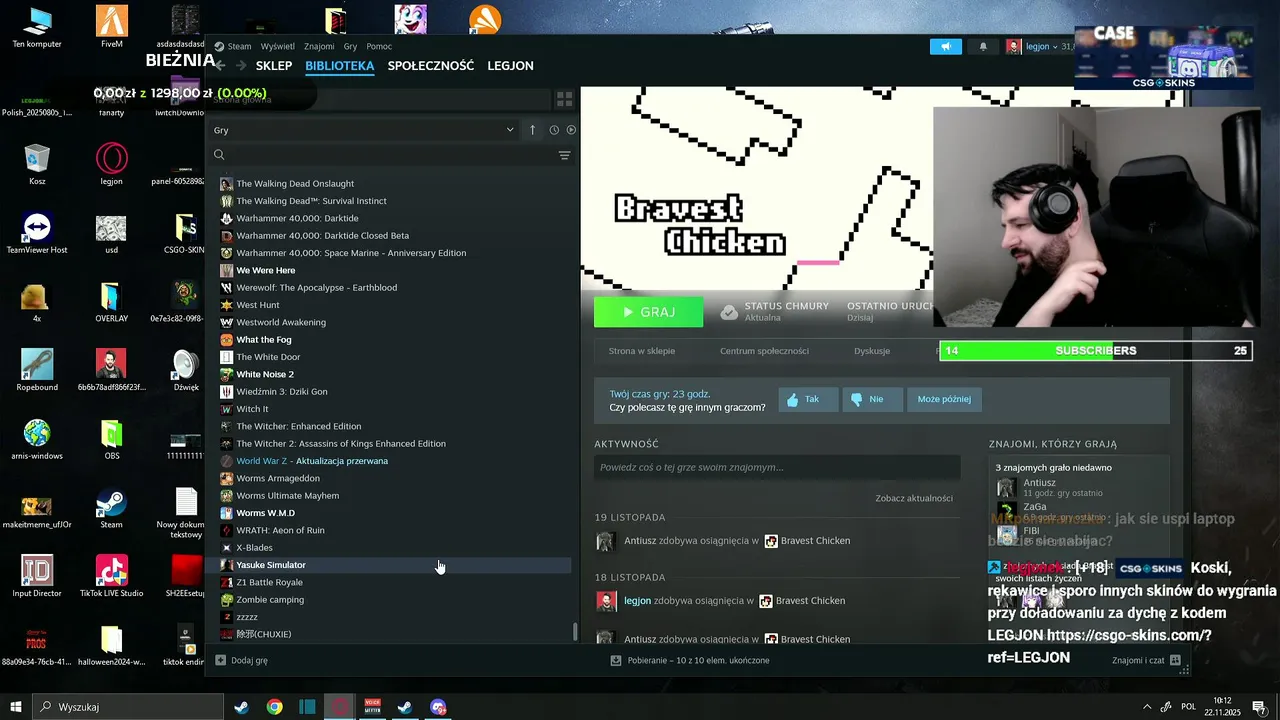Click the sort ascending arrow icon
Image resolution: width=1280 pixels, height=720 pixels.
pyautogui.click(x=532, y=130)
